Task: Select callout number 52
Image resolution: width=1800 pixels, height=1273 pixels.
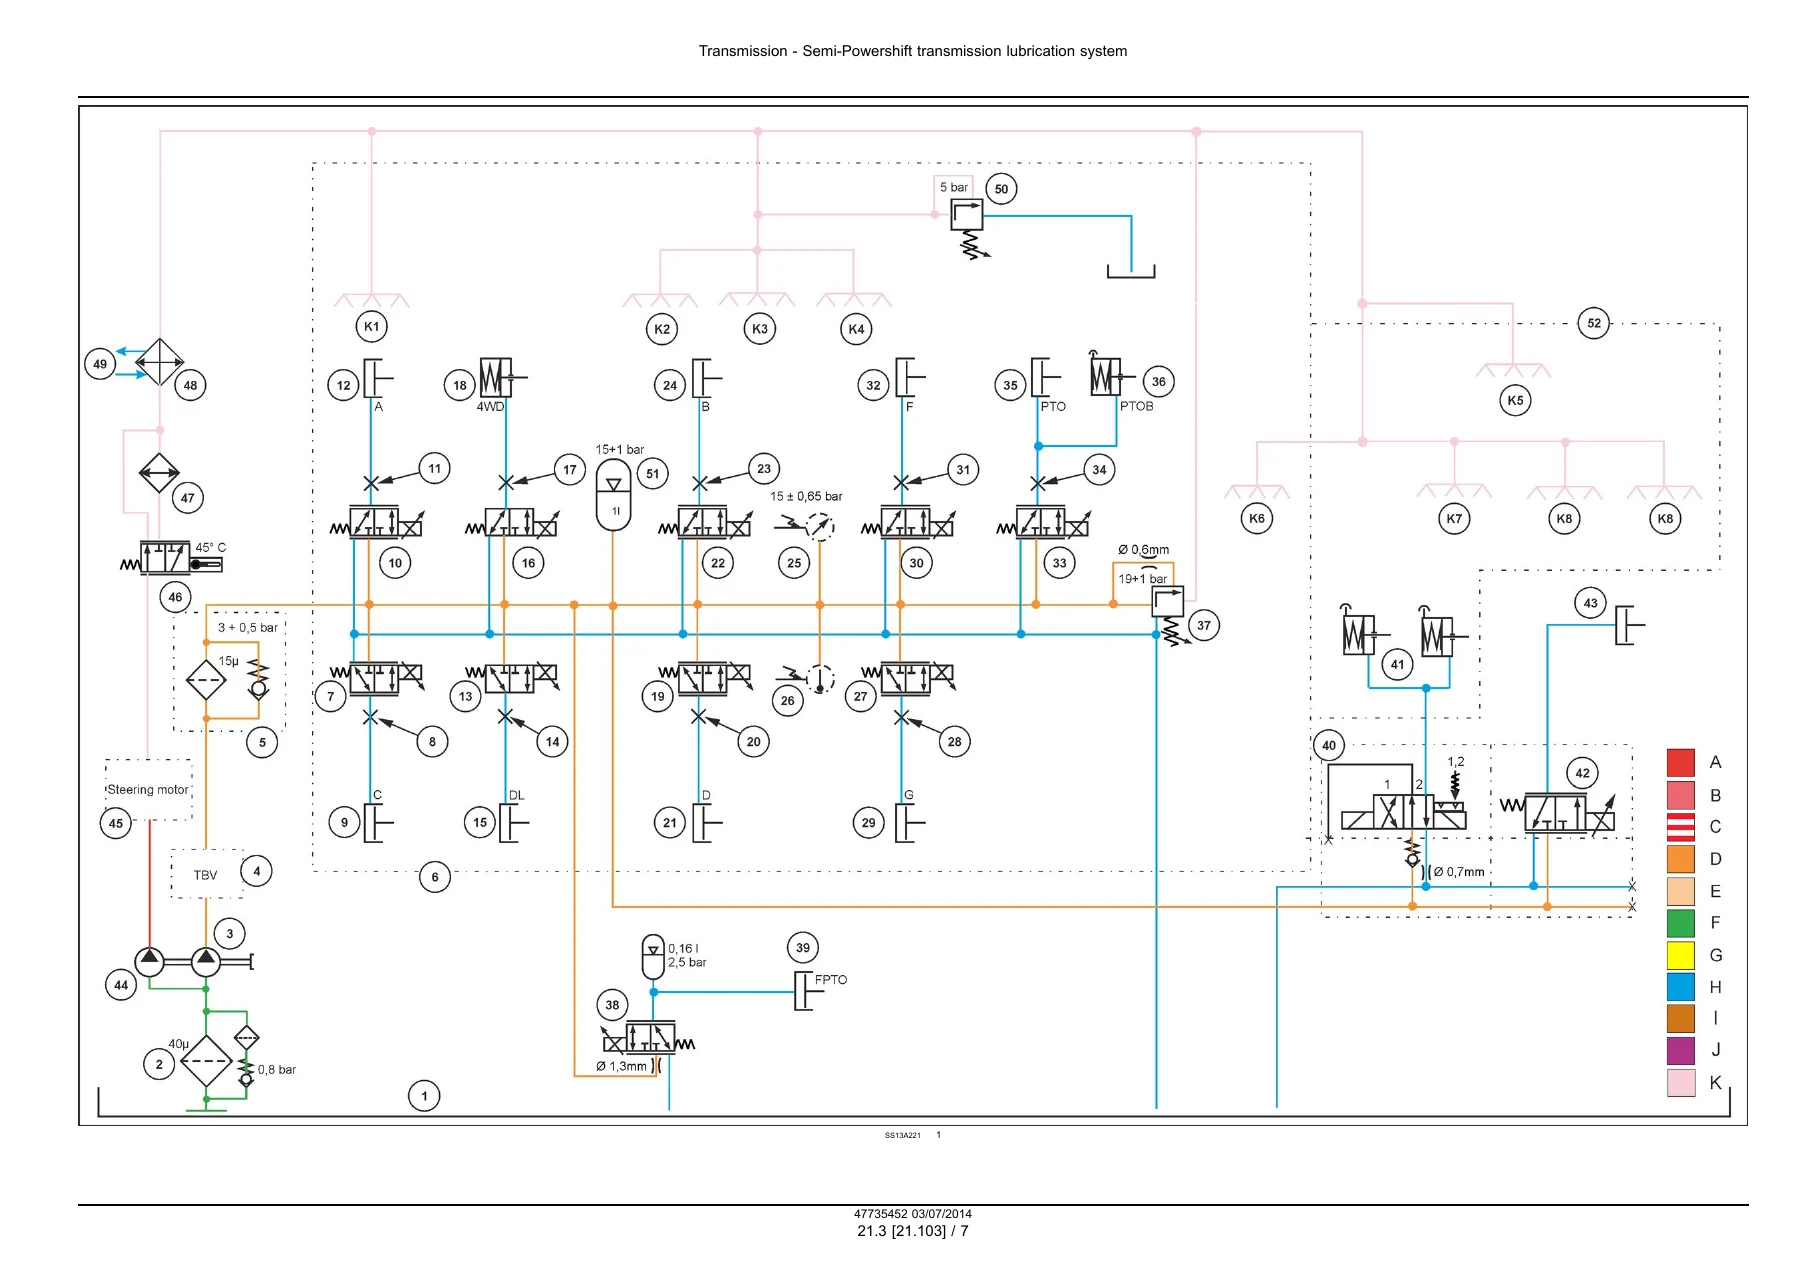Action: click(1593, 323)
